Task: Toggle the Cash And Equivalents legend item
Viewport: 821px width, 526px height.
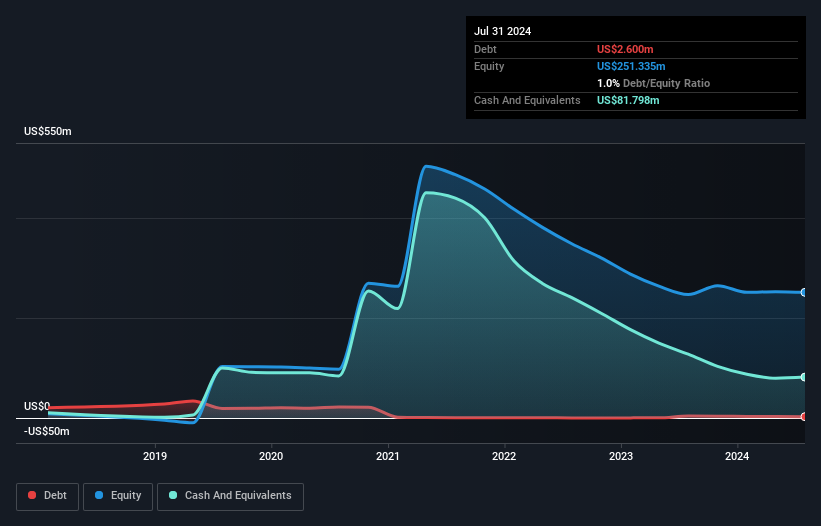Action: pos(230,496)
